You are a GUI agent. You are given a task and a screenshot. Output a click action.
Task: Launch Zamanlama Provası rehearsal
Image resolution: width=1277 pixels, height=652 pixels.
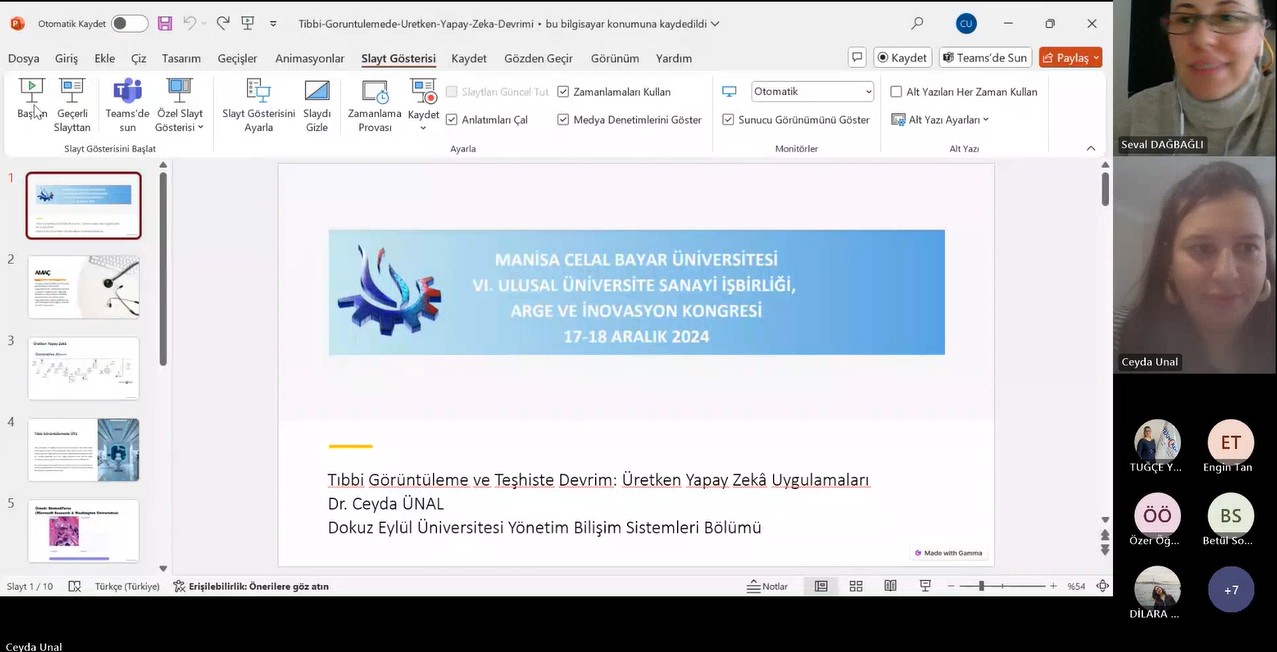(374, 104)
